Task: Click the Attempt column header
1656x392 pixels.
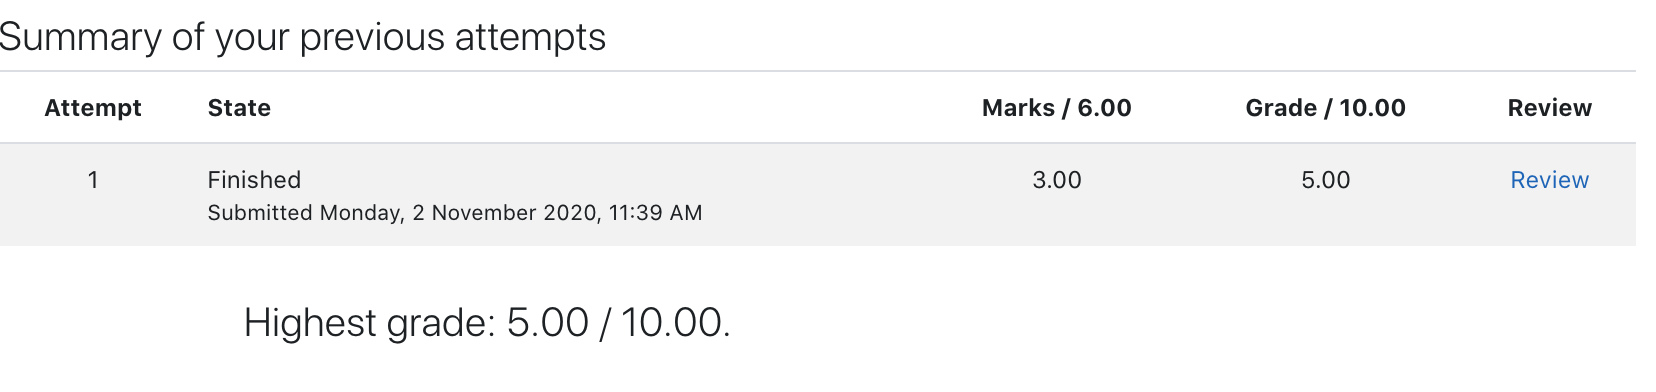Action: click(93, 108)
